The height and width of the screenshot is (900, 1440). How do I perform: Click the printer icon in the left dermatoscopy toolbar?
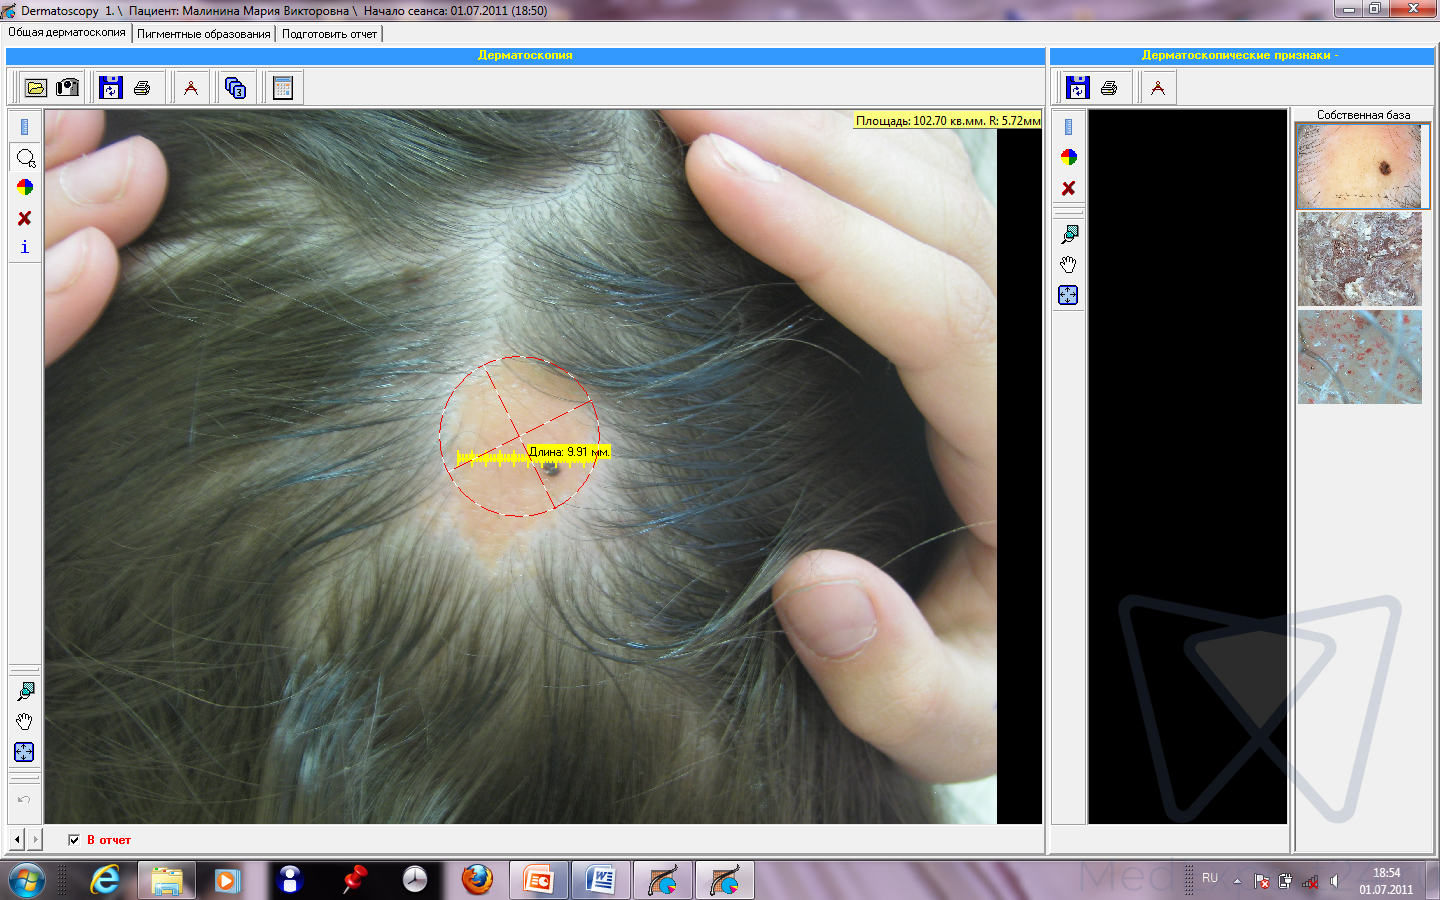click(142, 88)
